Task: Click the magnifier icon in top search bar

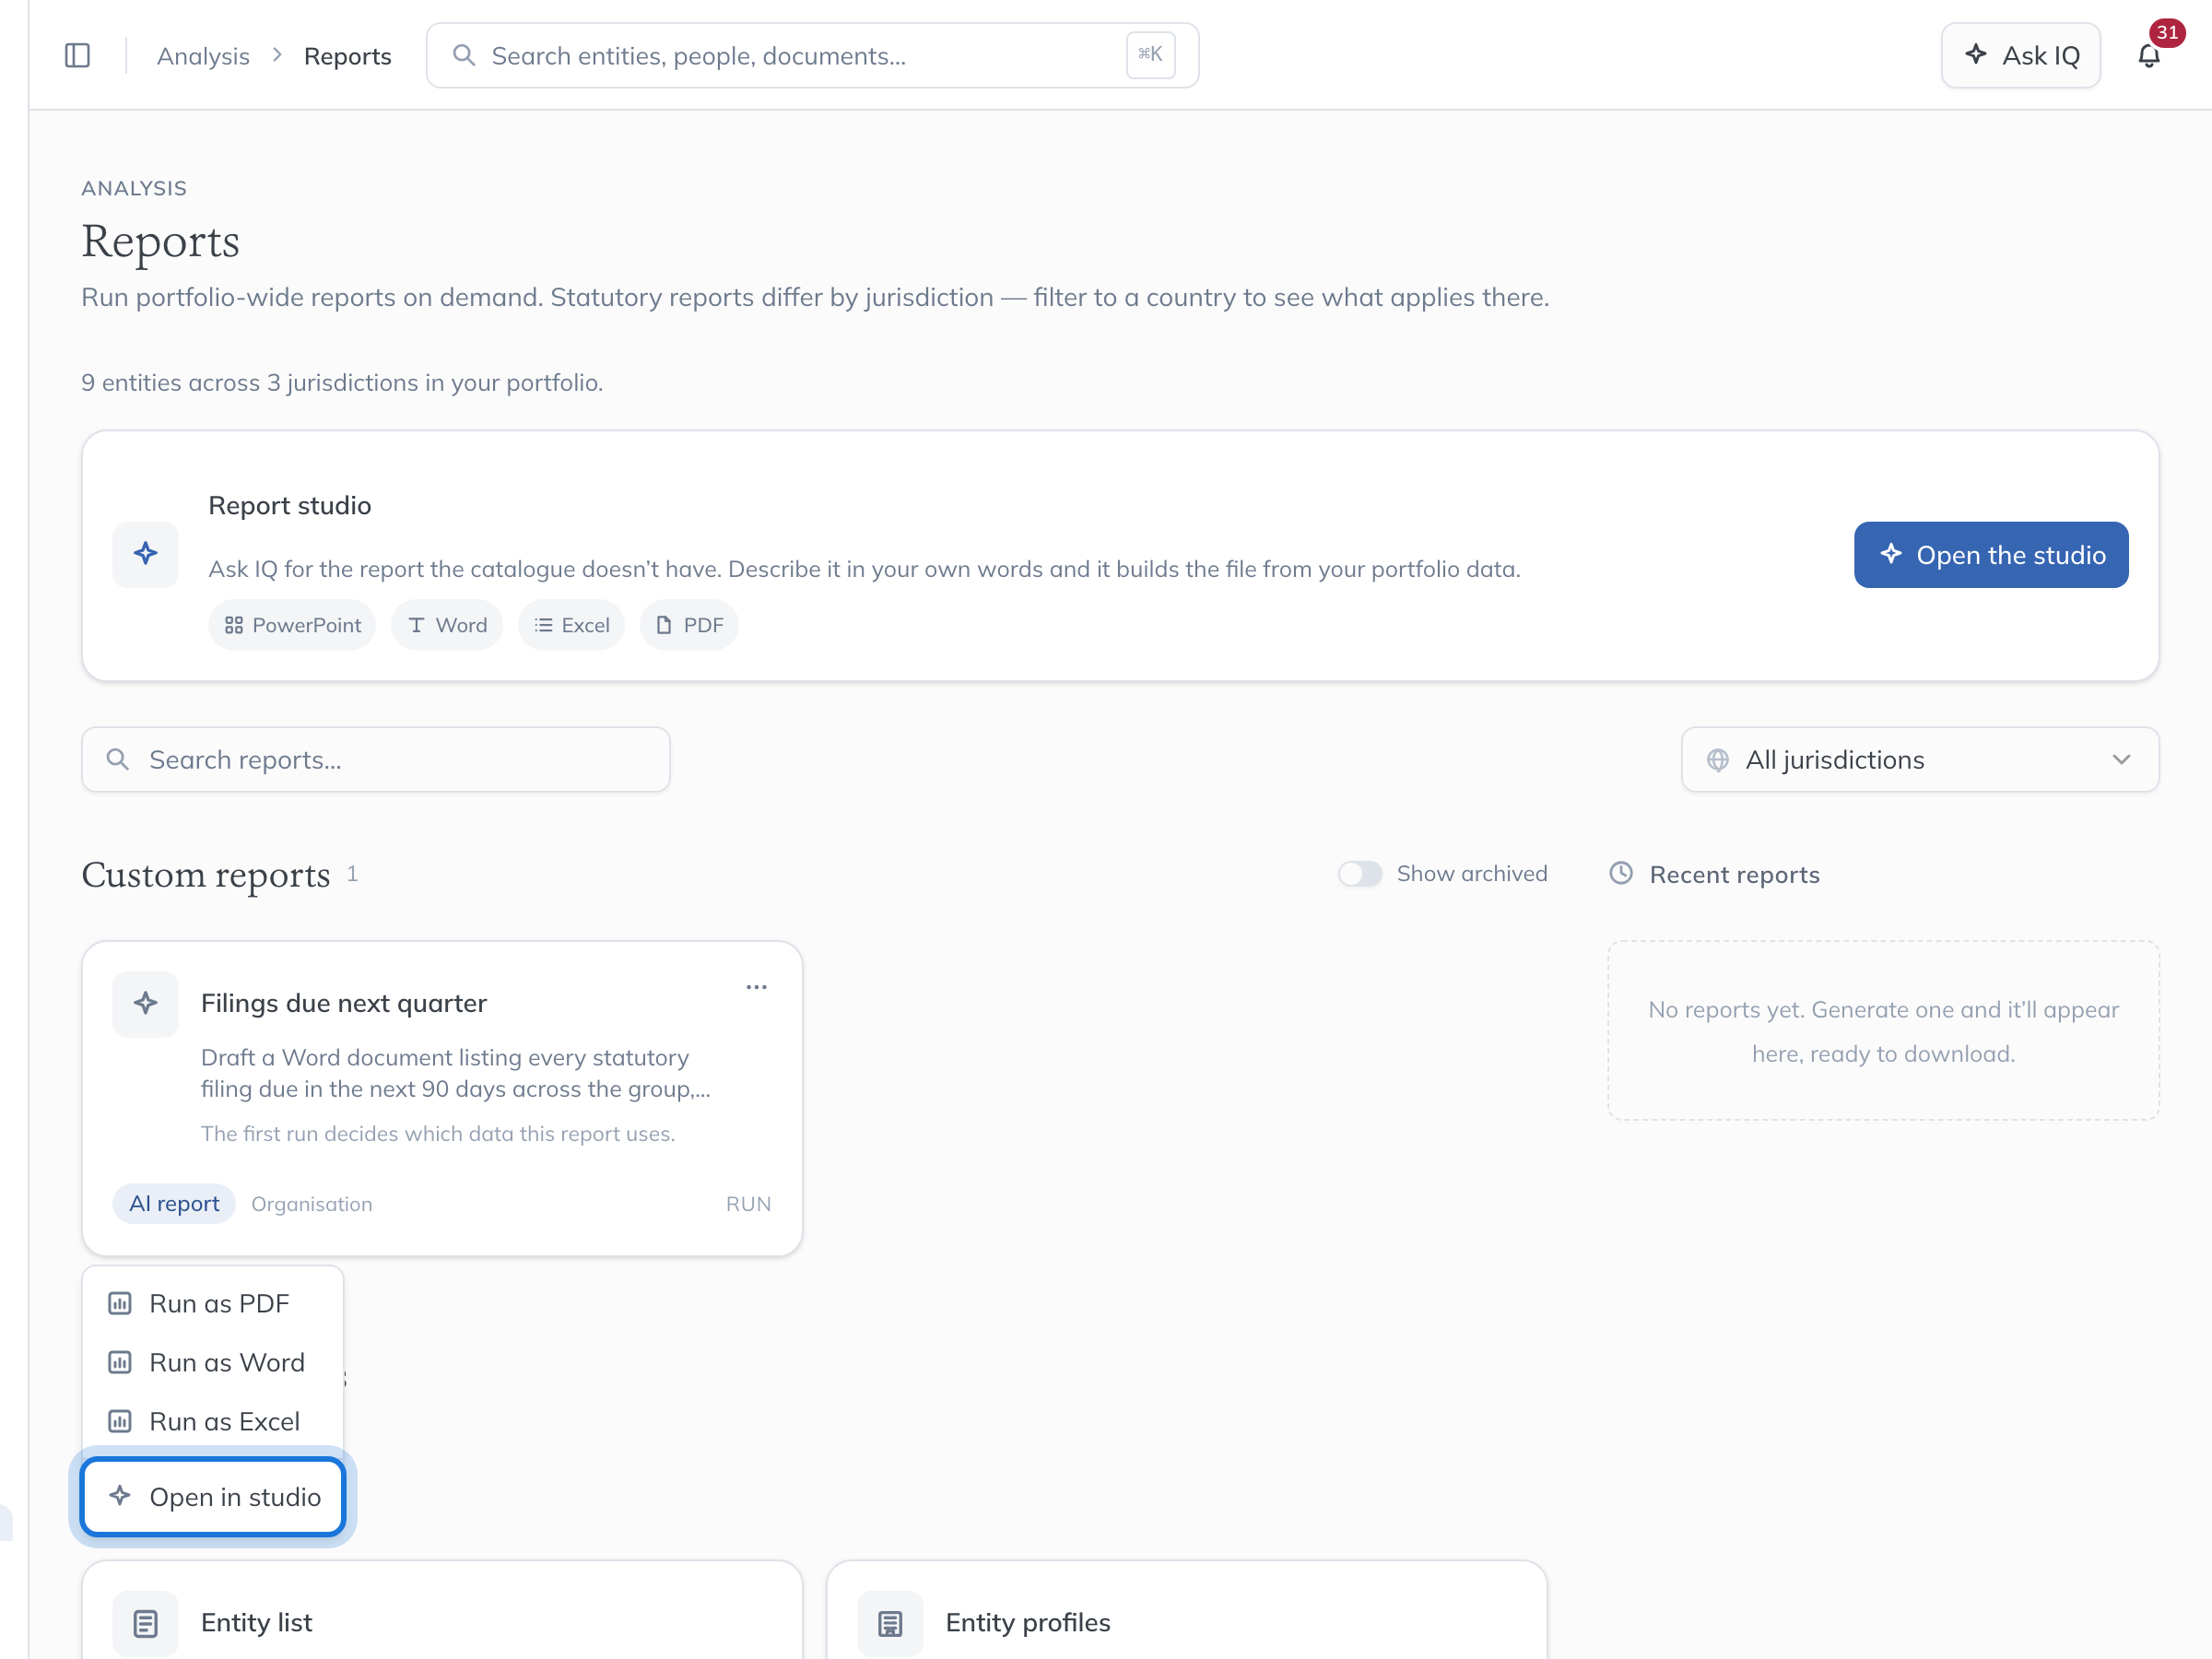Action: 463,55
